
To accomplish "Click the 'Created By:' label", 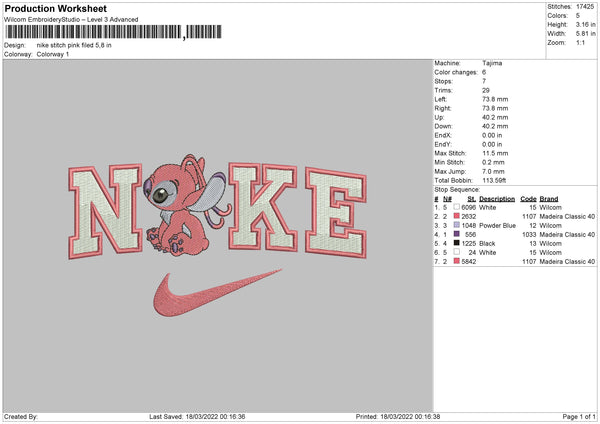I will point(21,417).
